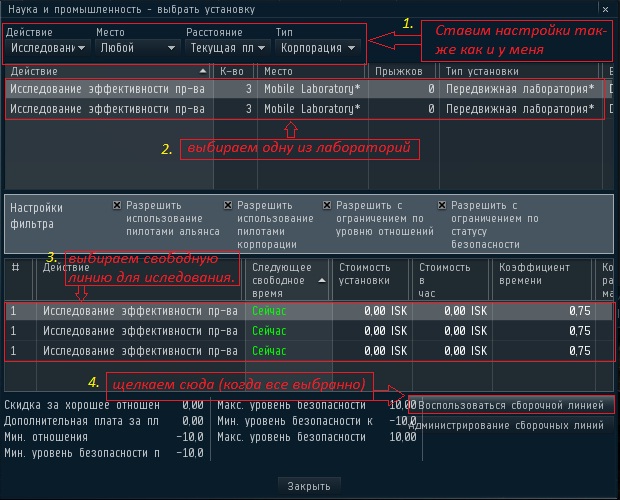Open the Тип dropdown set to Корпорация
The width and height of the screenshot is (620, 500).
pos(318,48)
